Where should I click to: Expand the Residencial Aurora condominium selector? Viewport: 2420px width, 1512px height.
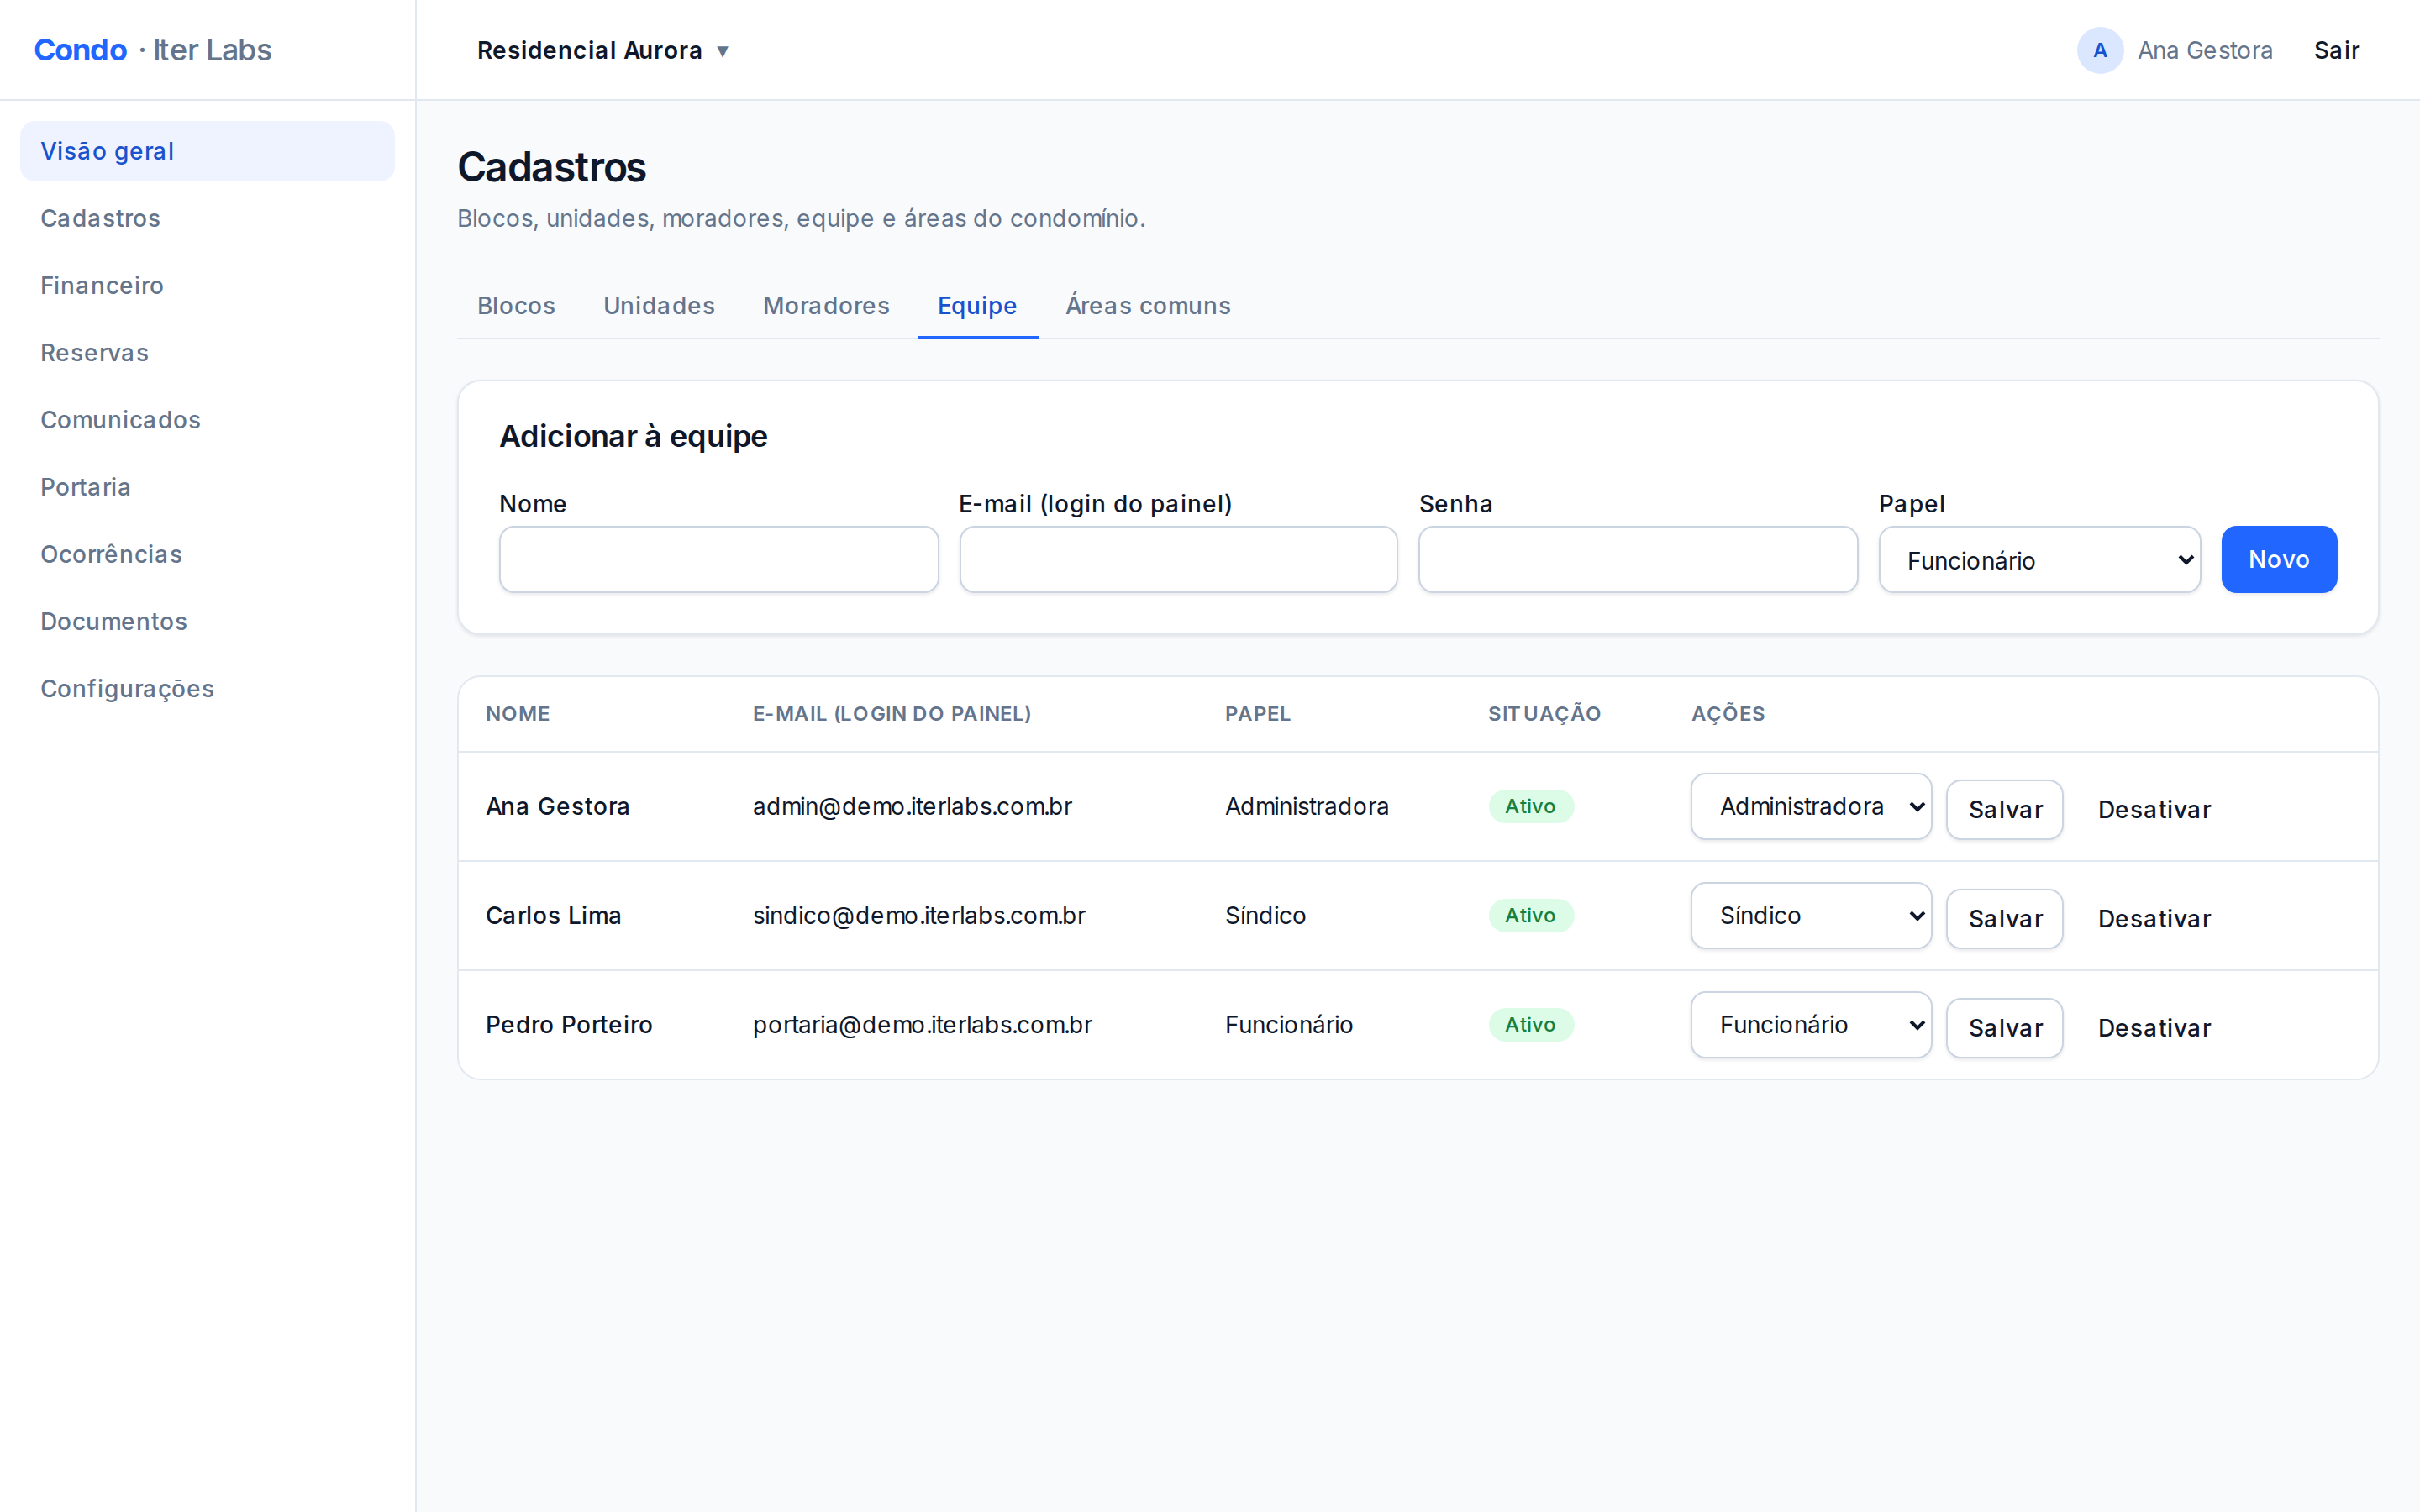pyautogui.click(x=603, y=50)
